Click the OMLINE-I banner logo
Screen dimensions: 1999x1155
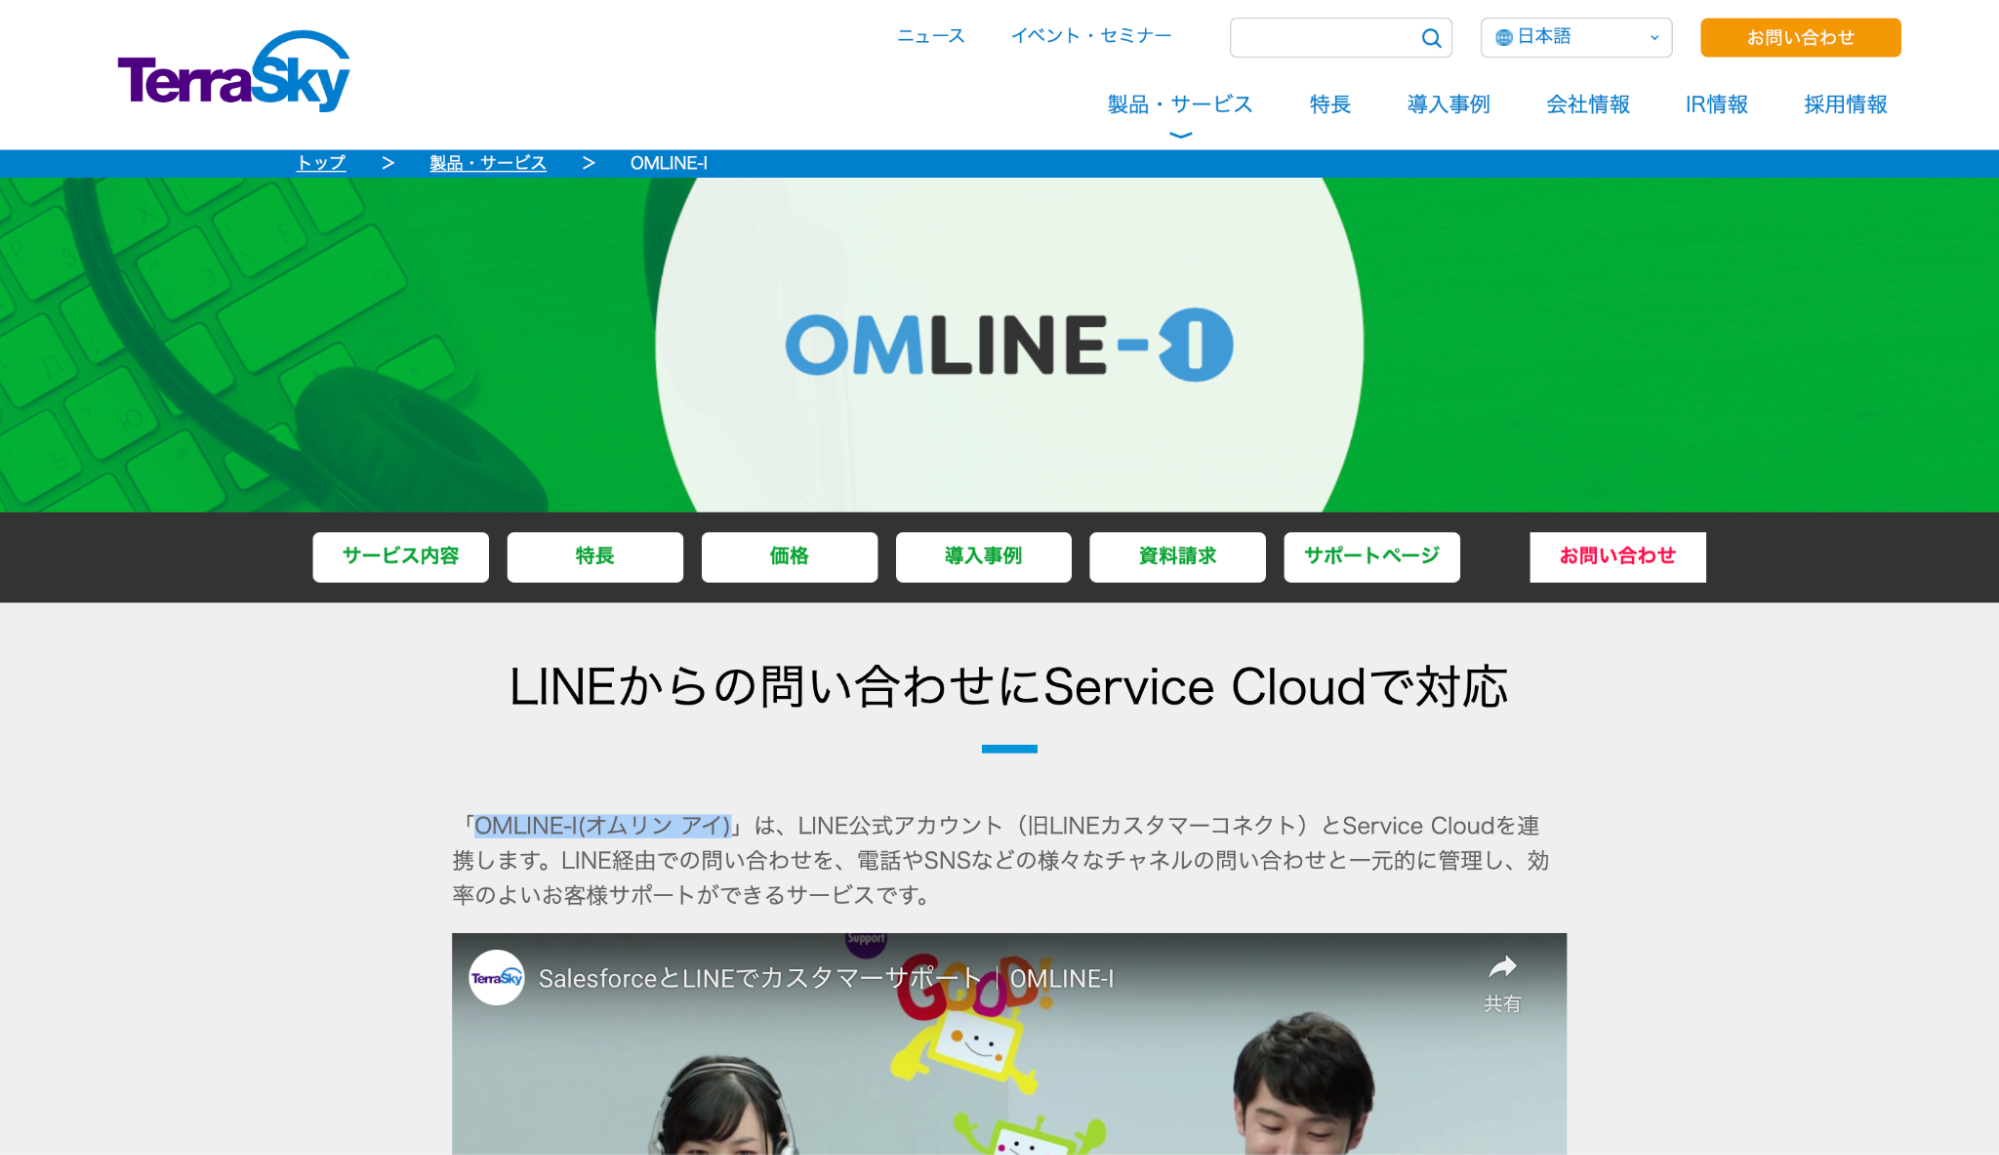click(1009, 345)
